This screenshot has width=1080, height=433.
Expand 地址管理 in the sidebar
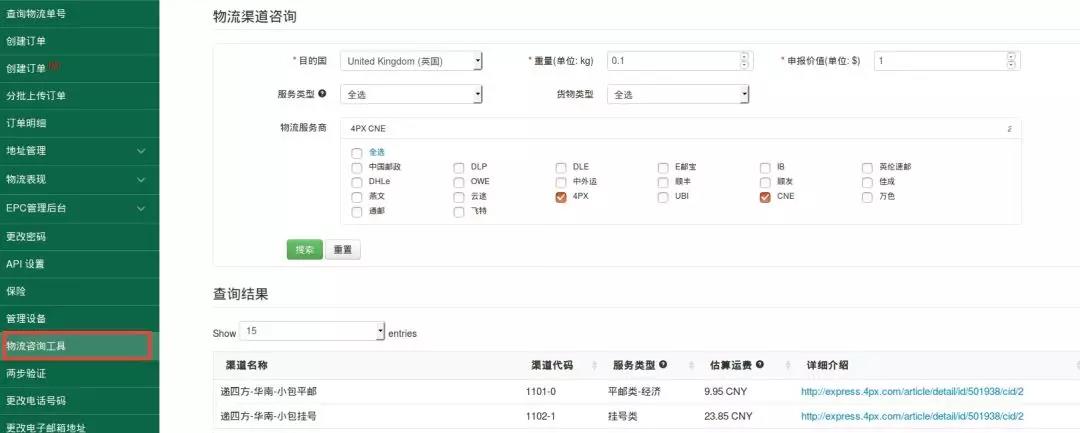[x=78, y=151]
